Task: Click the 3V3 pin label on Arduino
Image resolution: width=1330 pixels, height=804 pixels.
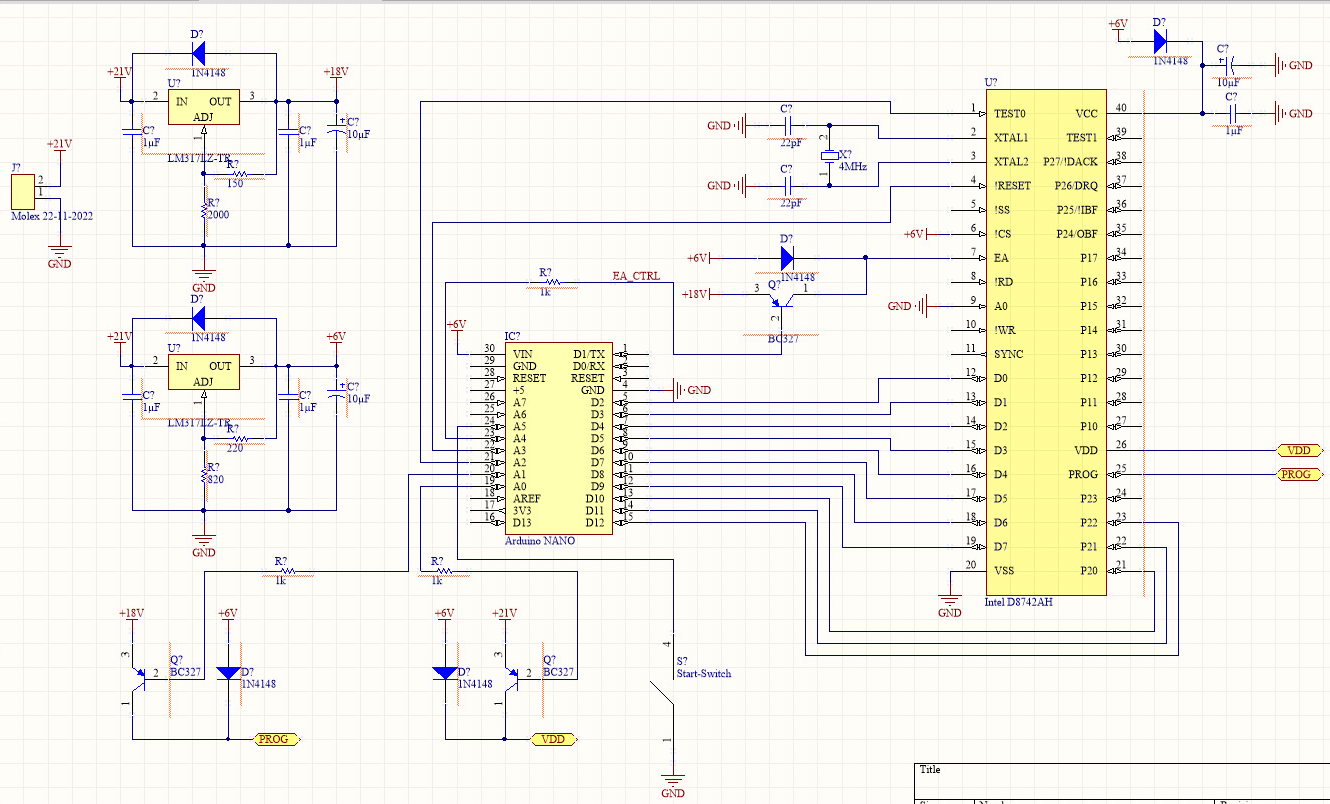Action: pyautogui.click(x=523, y=510)
